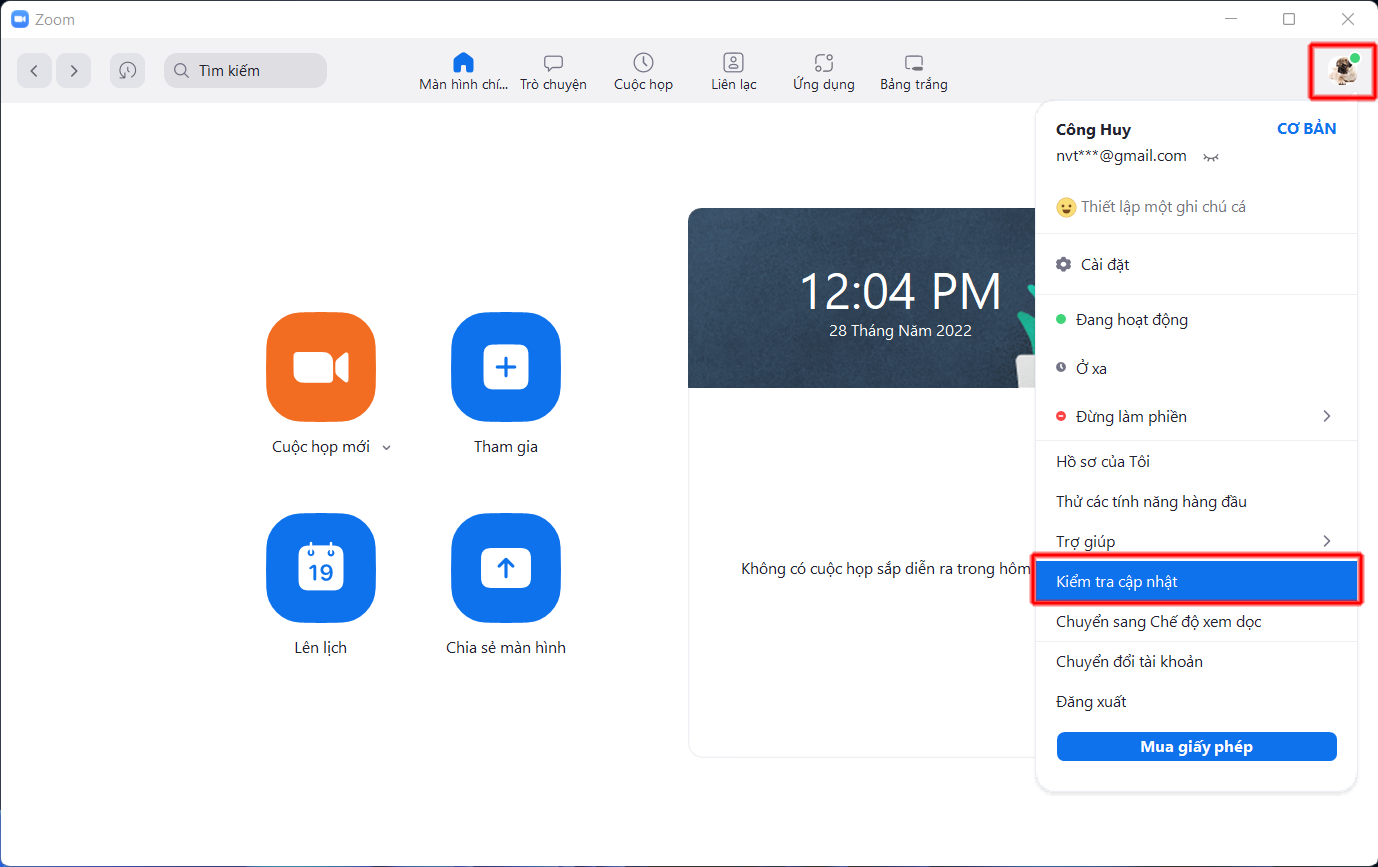
Task: Toggle email visibility next to nvt***@gmail.com
Action: pyautogui.click(x=1210, y=157)
